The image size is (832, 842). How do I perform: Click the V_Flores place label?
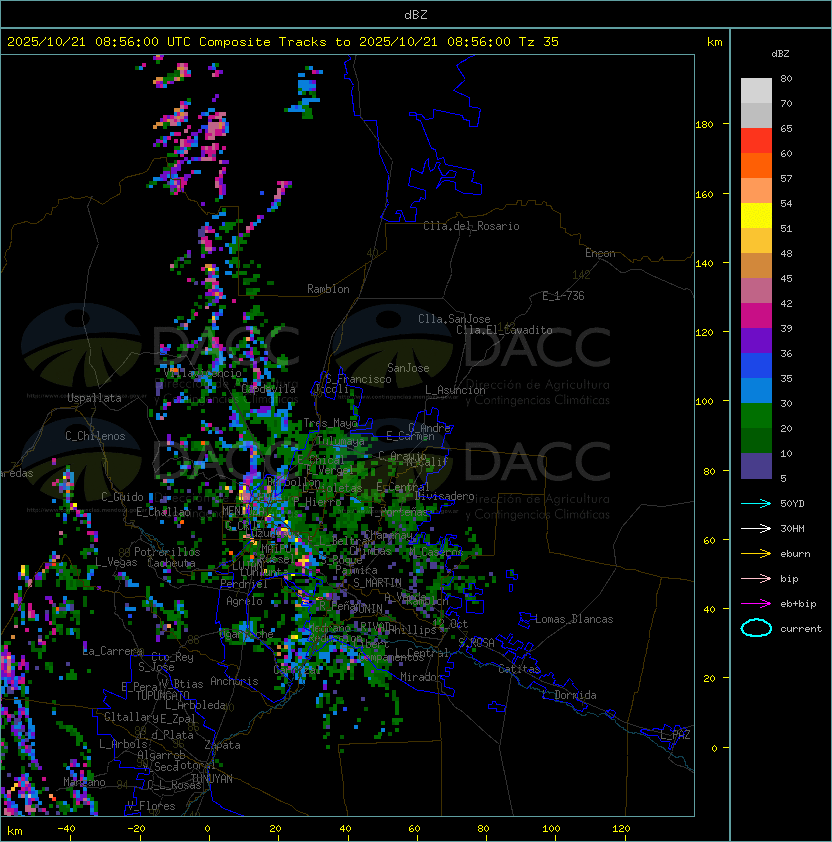(x=151, y=807)
